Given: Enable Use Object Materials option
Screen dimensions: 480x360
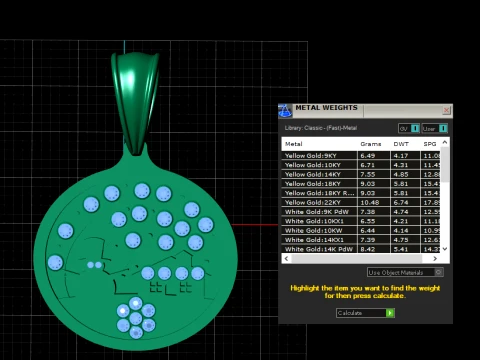Looking at the screenshot, I should (x=405, y=272).
